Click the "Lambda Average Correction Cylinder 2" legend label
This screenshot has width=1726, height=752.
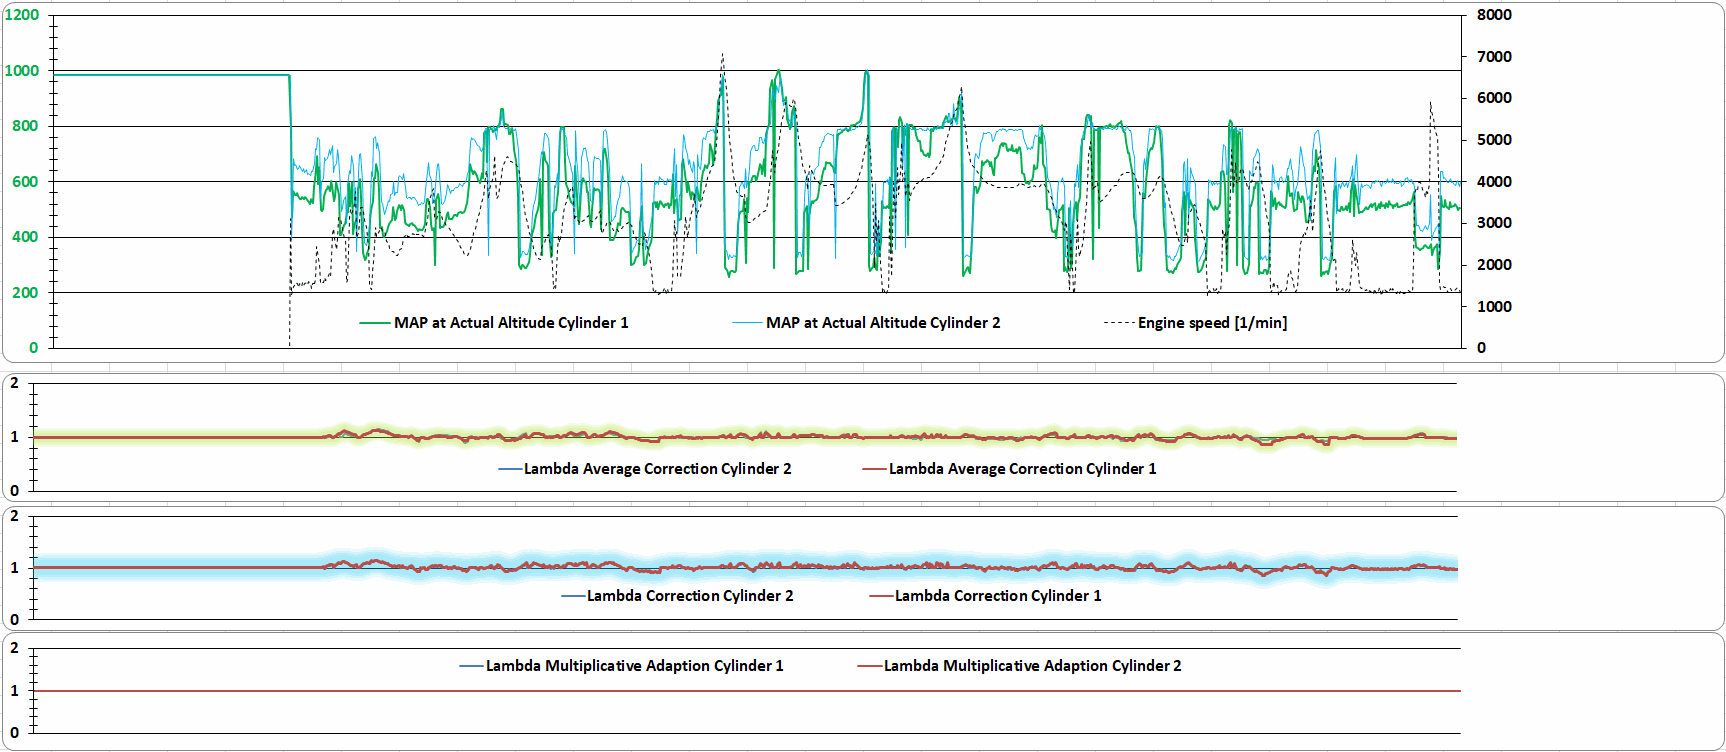[657, 469]
